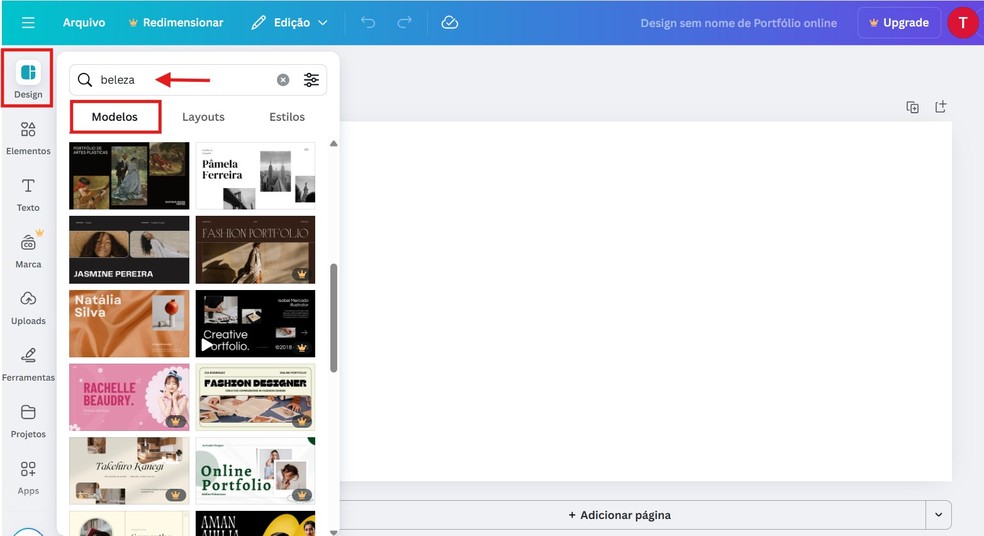Select the Fashion Designer template
Screen dimensions: 984x536
click(255, 397)
